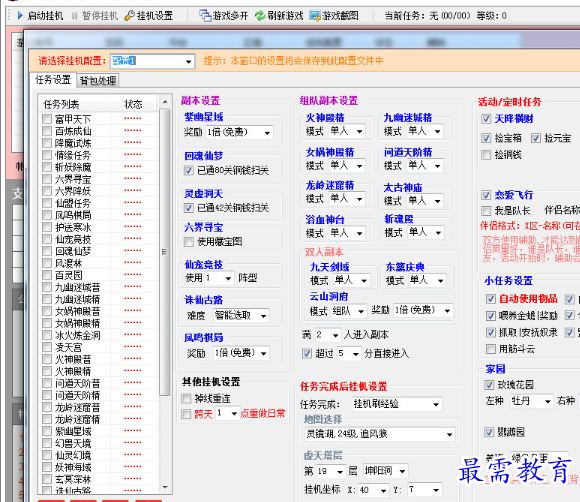Screen dimensions: 580x502
Task: Click 状态 column header
Action: pyautogui.click(x=133, y=104)
